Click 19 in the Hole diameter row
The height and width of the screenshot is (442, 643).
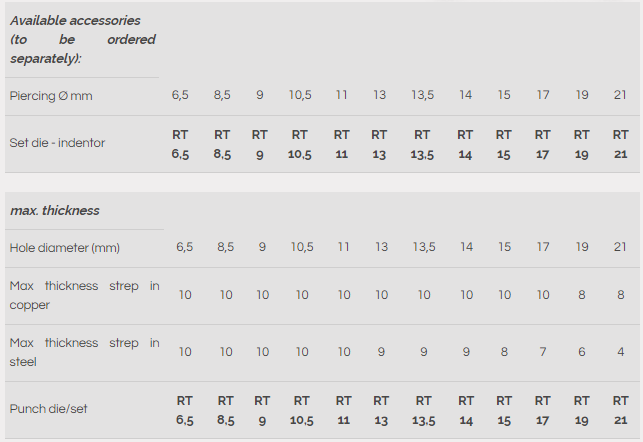click(x=582, y=247)
